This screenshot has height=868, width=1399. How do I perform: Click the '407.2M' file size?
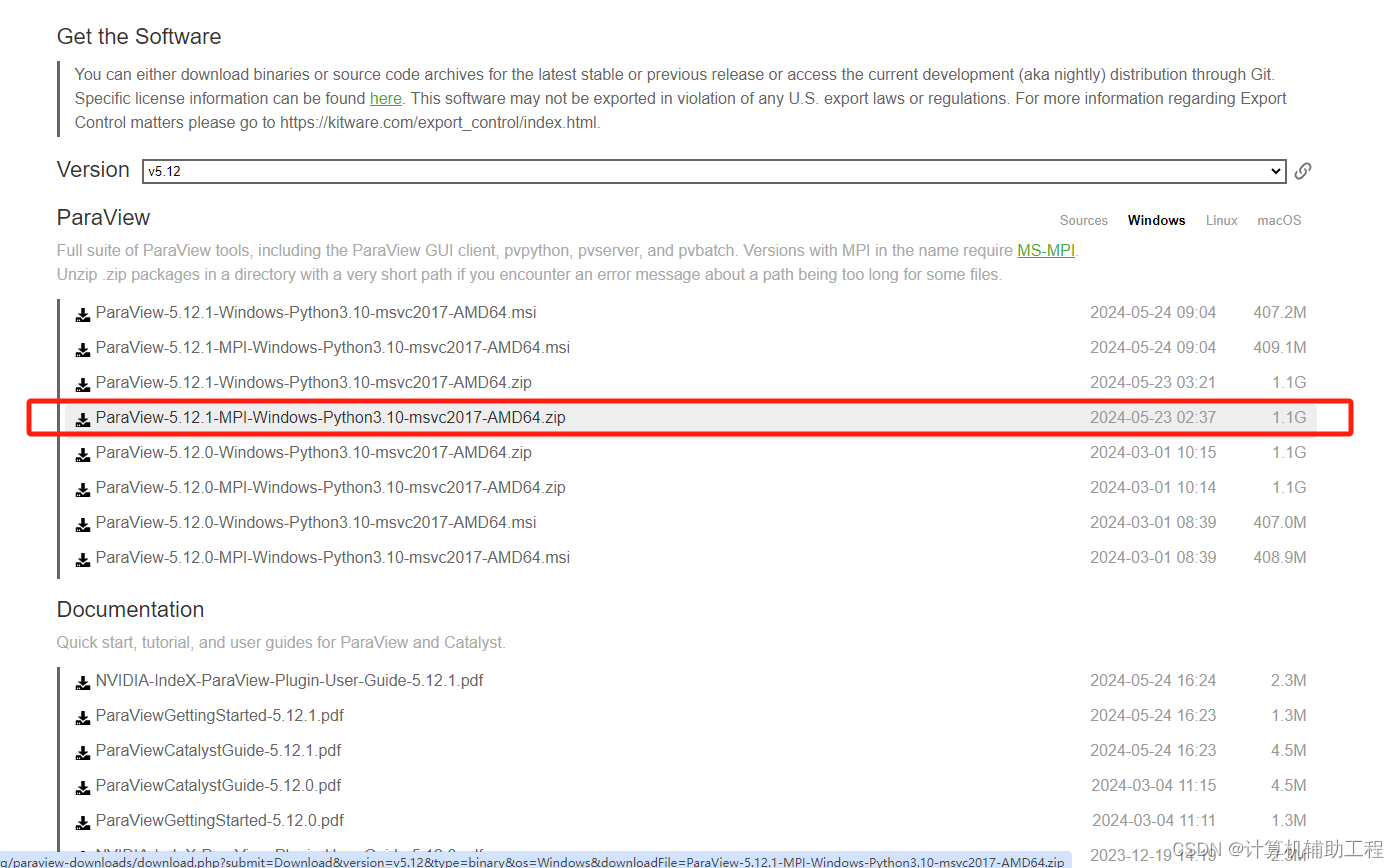pyautogui.click(x=1280, y=312)
